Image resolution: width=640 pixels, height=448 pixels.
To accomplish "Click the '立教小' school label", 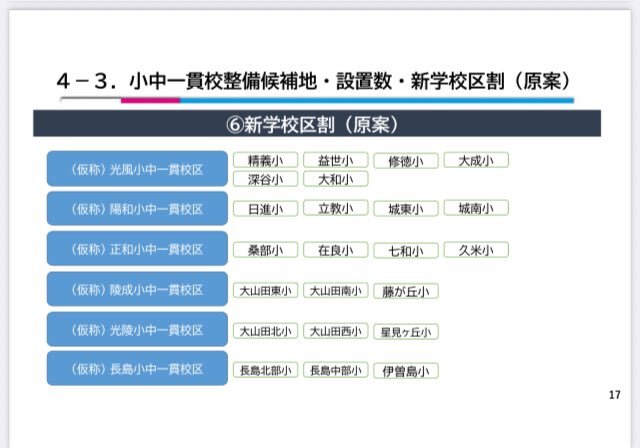I will click(x=336, y=208).
